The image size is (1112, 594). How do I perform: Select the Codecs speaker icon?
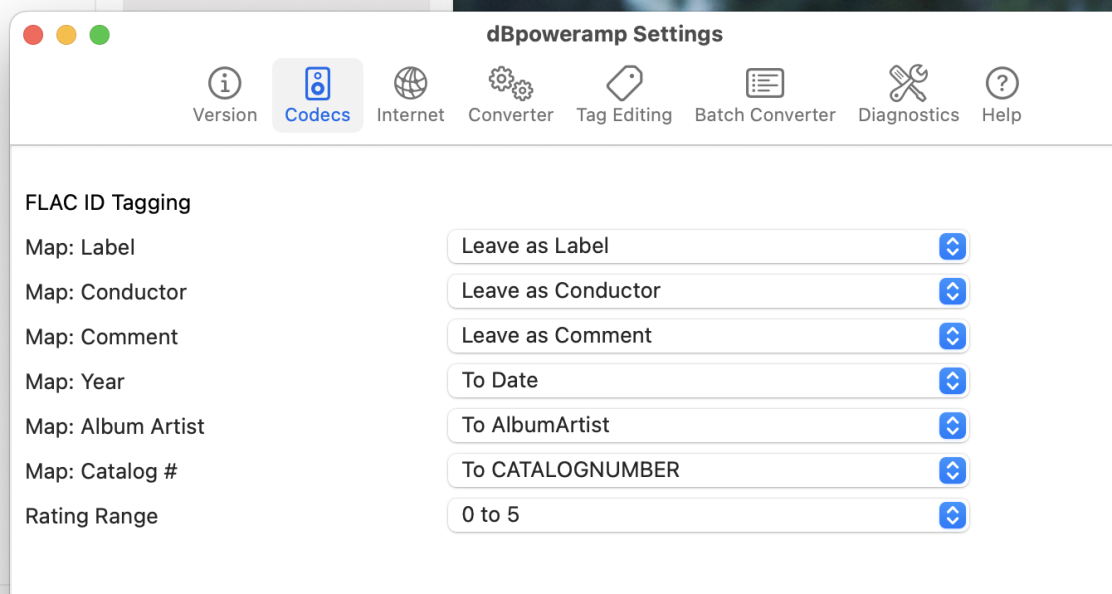317,83
